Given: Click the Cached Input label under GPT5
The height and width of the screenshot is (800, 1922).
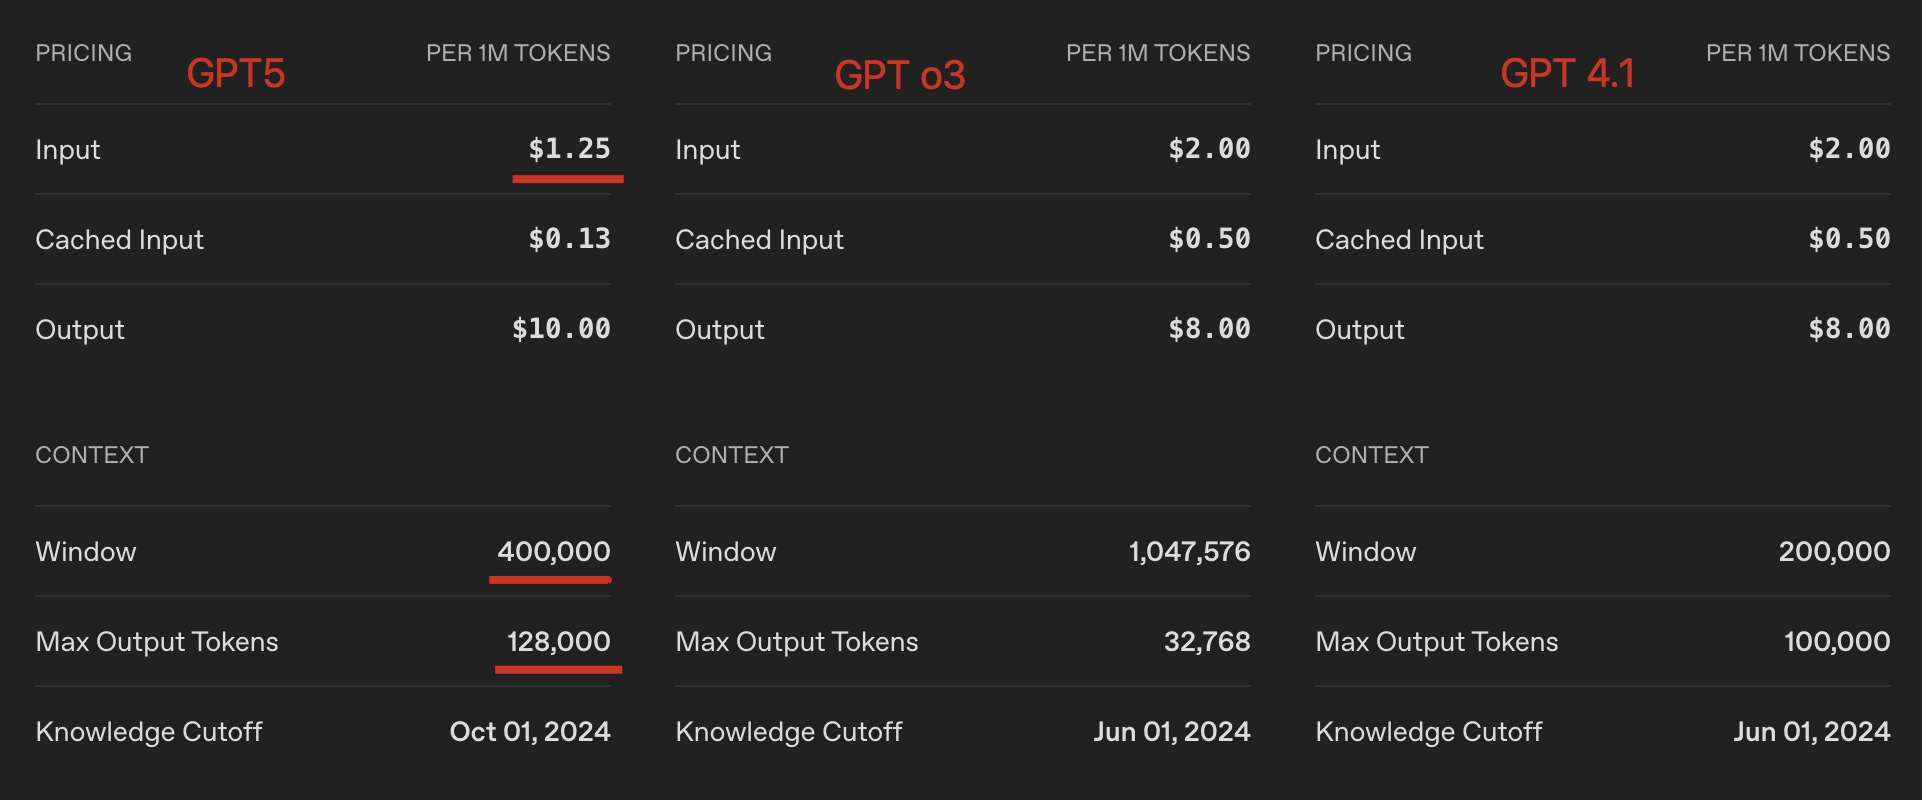Looking at the screenshot, I should [x=119, y=240].
